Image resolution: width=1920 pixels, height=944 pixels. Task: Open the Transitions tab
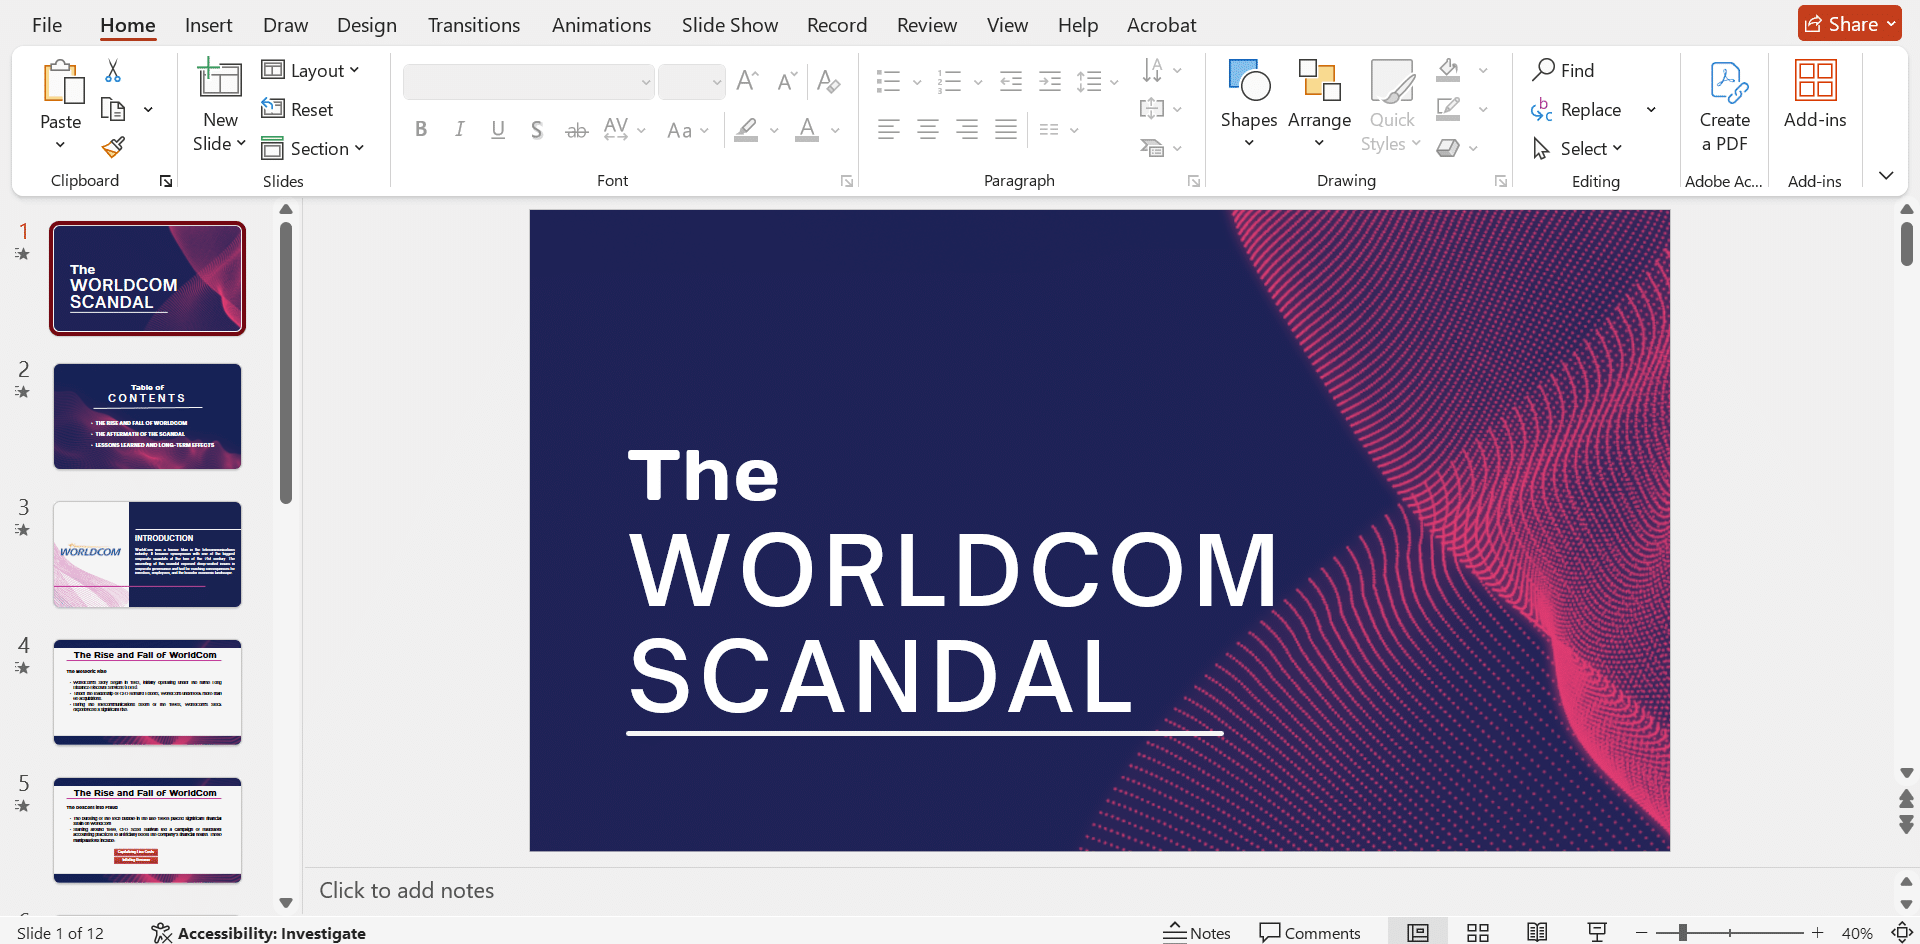(x=473, y=25)
